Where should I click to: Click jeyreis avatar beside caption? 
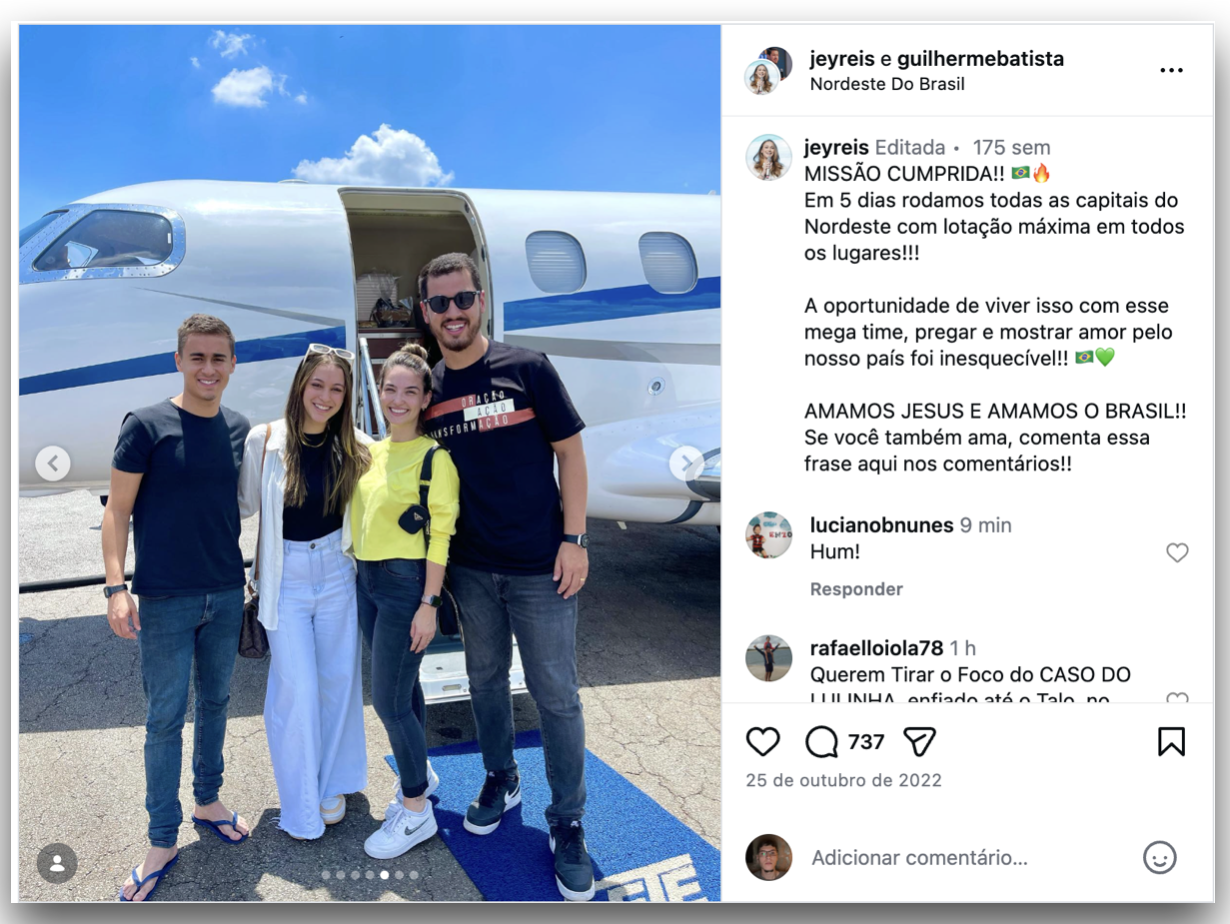(x=769, y=157)
